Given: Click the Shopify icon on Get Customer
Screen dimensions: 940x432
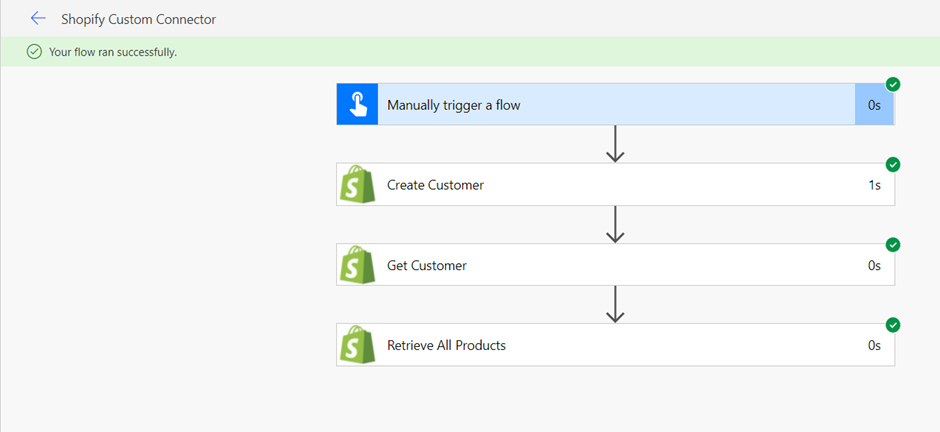Looking at the screenshot, I should point(357,264).
